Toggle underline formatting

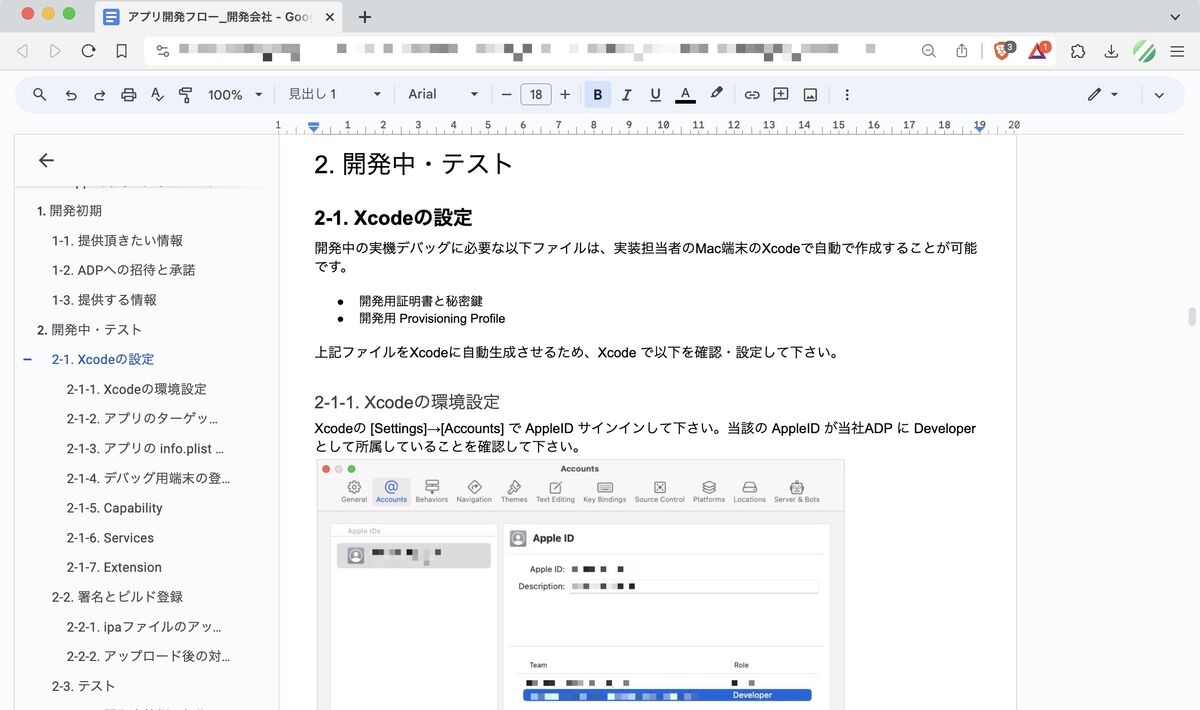(656, 95)
